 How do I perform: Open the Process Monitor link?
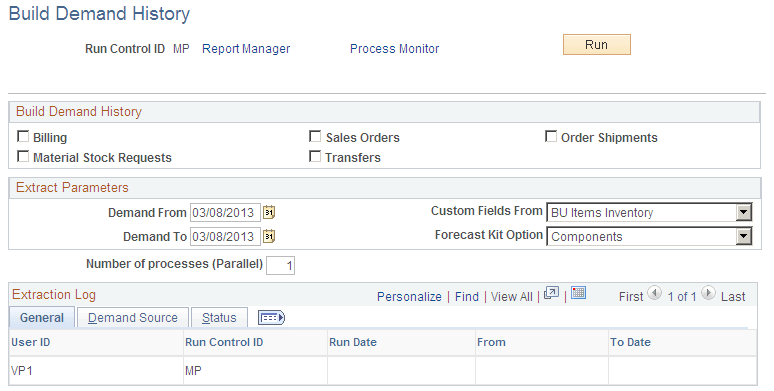coord(394,49)
